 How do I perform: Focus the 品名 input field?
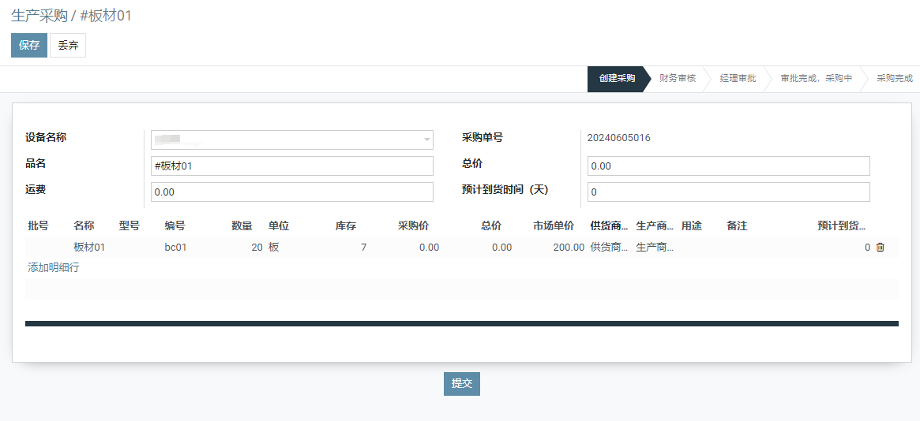(291, 166)
